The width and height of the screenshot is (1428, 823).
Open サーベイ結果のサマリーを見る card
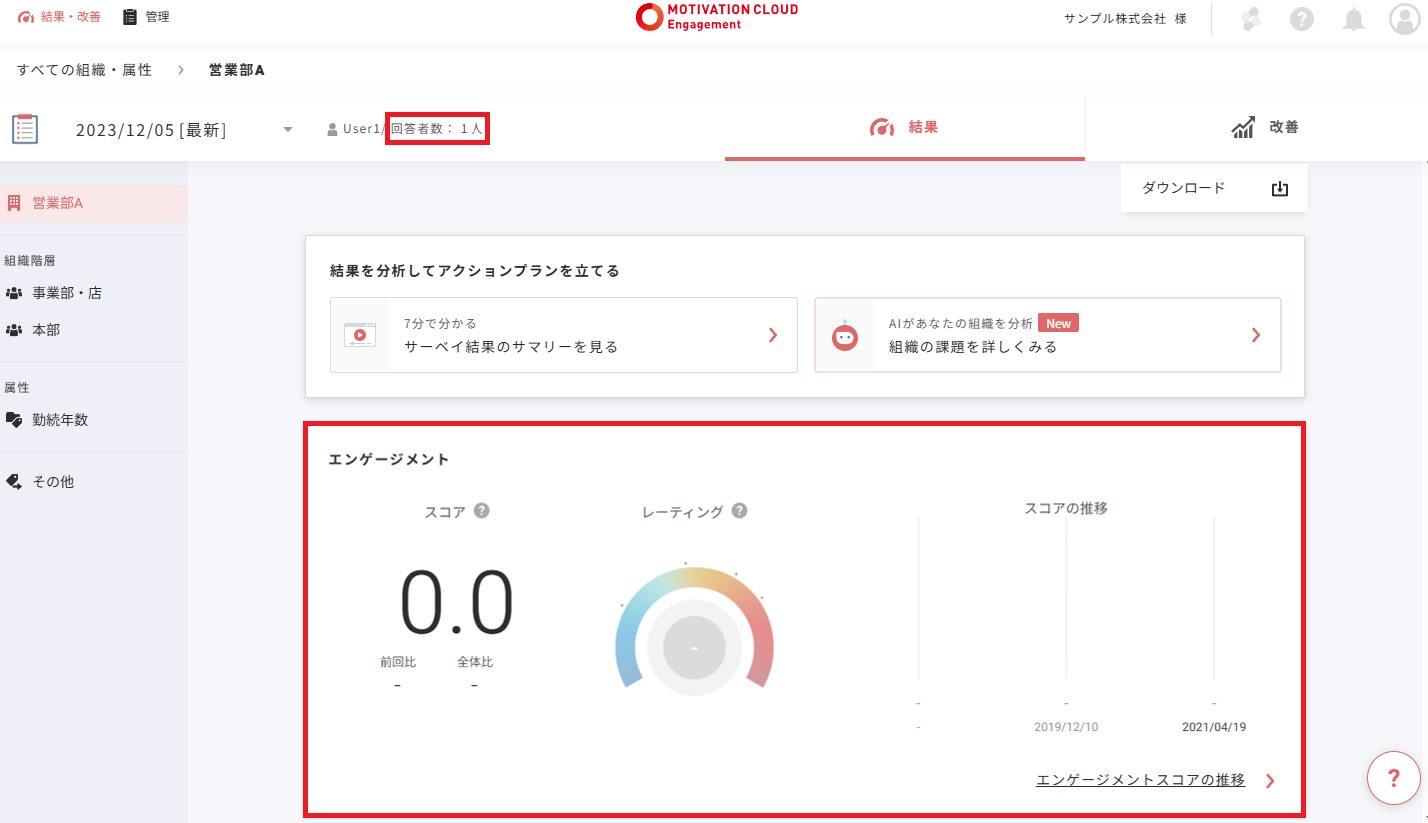(x=563, y=335)
